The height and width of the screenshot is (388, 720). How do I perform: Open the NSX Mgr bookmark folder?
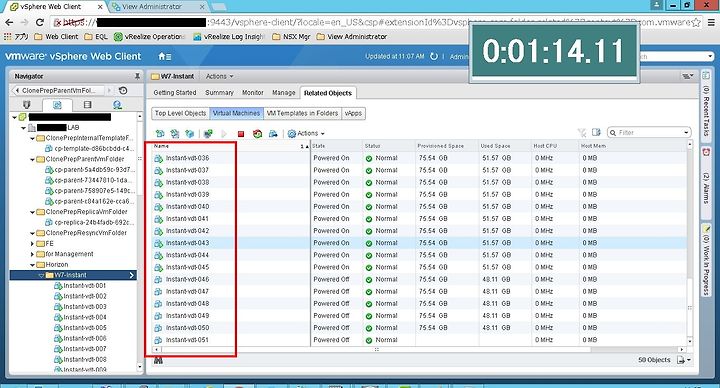pos(291,37)
